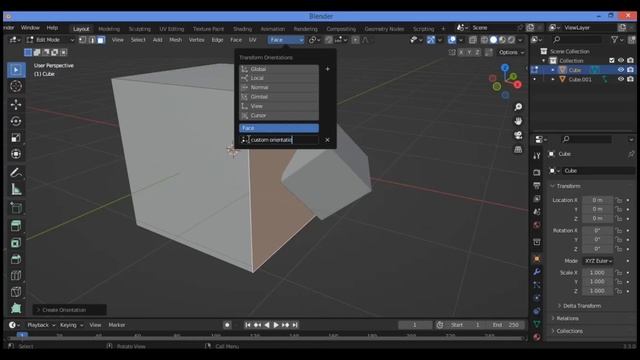Delete custom orientation with X button
Image resolution: width=640 pixels, height=360 pixels.
(327, 140)
